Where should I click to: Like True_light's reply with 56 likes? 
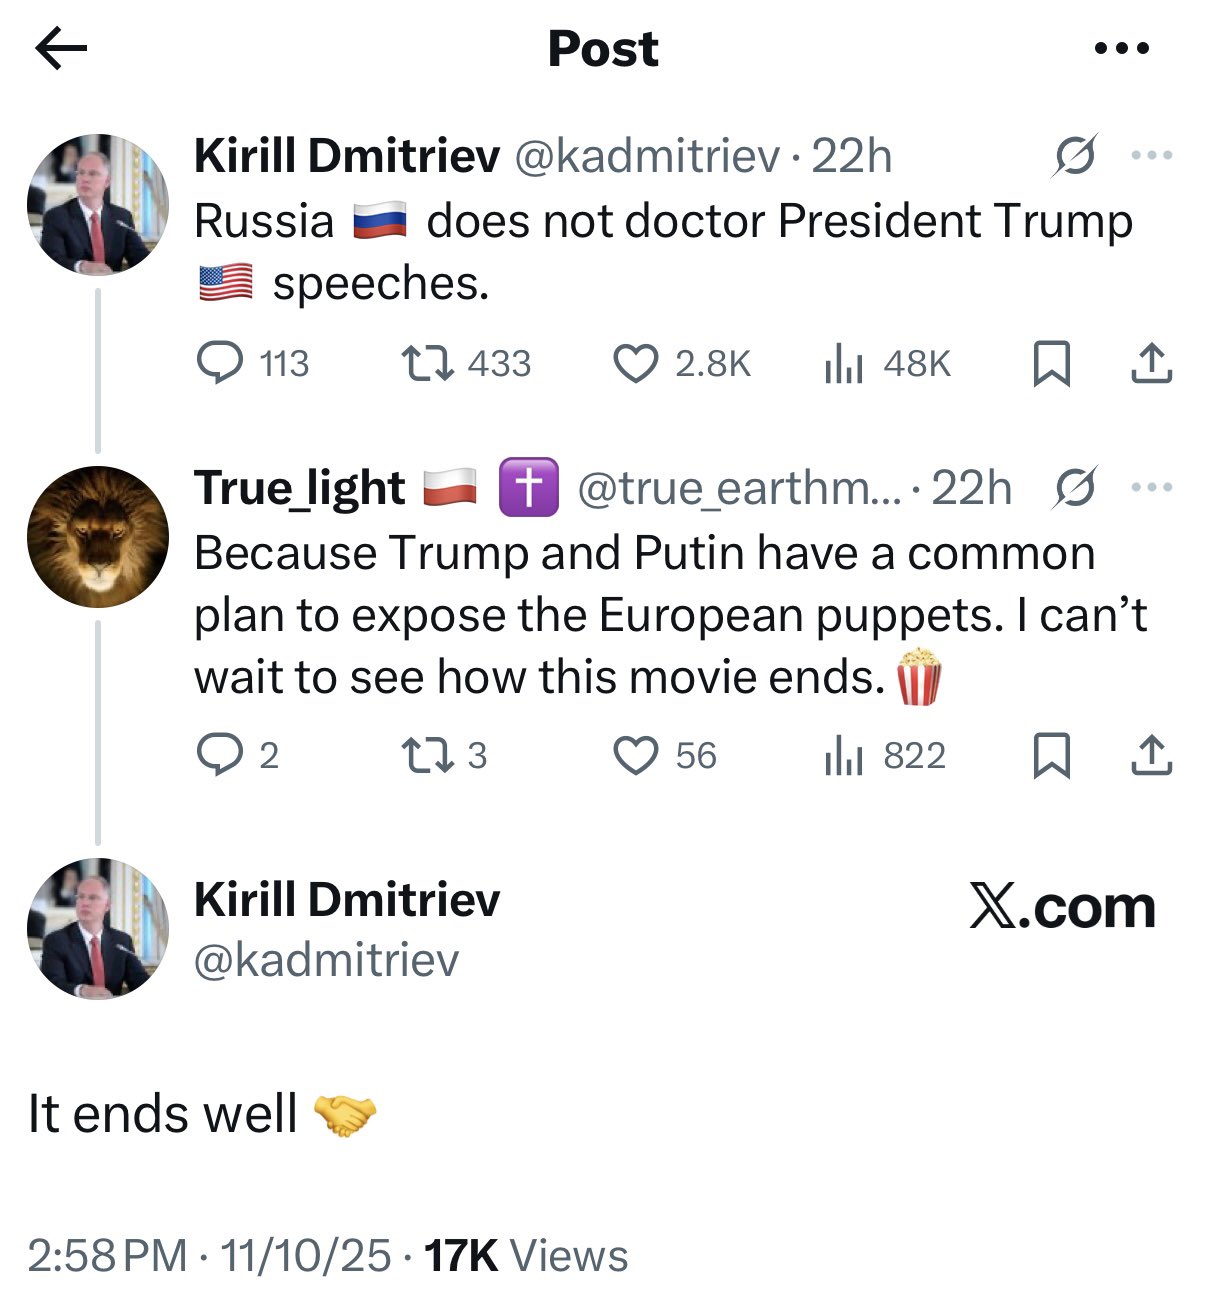pyautogui.click(x=635, y=755)
